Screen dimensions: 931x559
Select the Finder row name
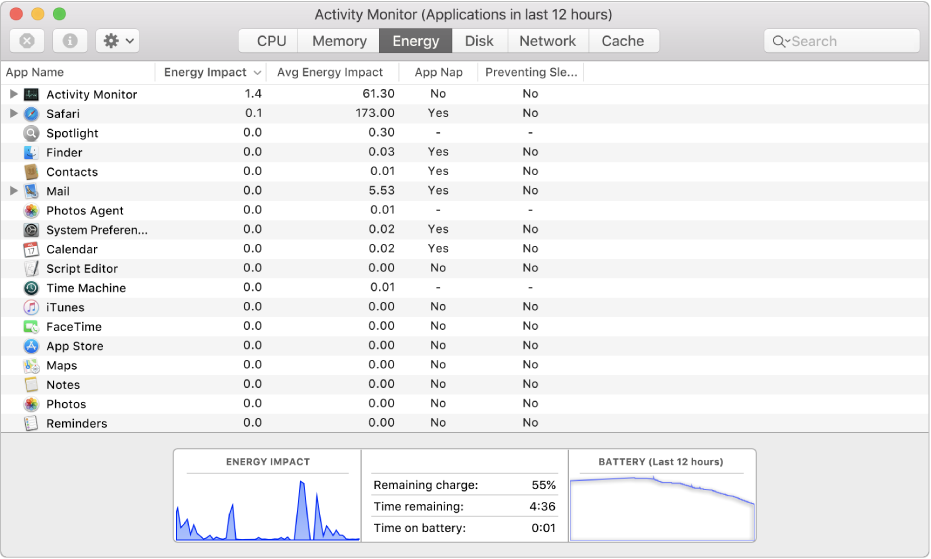click(64, 153)
